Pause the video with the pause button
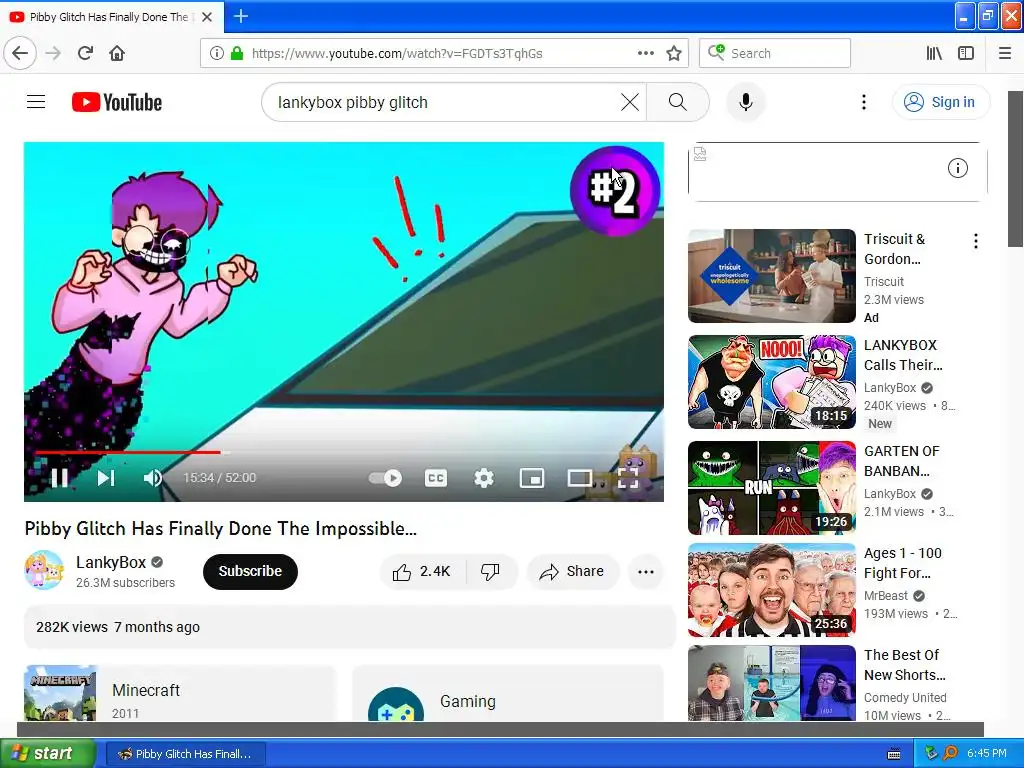This screenshot has height=768, width=1024. [x=60, y=478]
